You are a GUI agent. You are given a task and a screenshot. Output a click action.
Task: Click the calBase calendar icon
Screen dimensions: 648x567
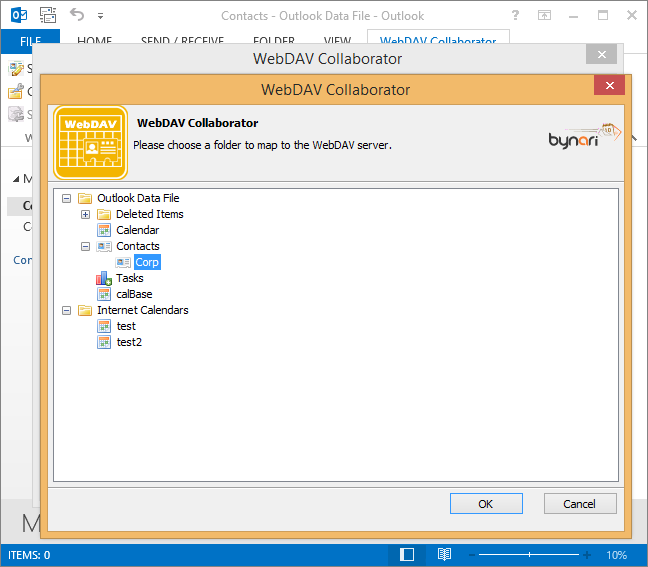coord(104,294)
